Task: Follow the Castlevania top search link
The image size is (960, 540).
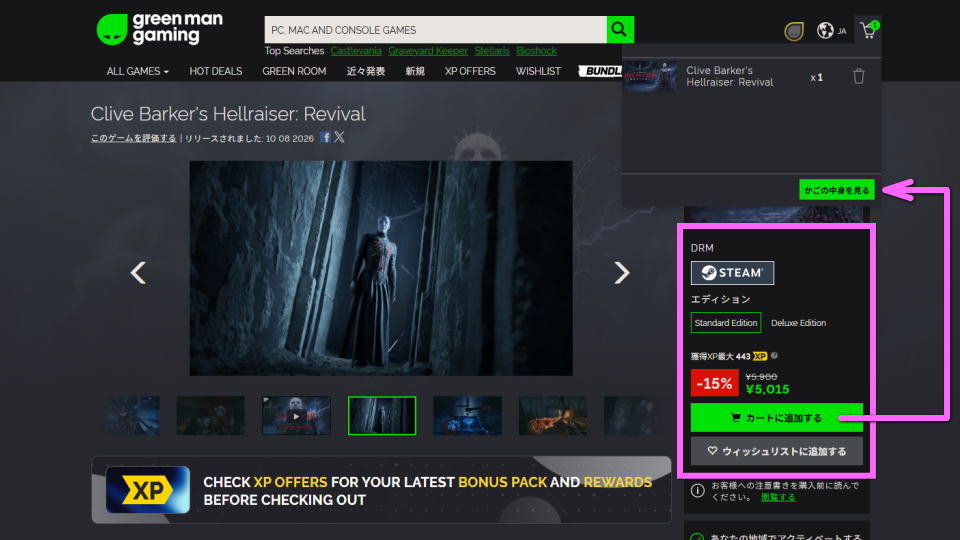Action: (x=356, y=51)
